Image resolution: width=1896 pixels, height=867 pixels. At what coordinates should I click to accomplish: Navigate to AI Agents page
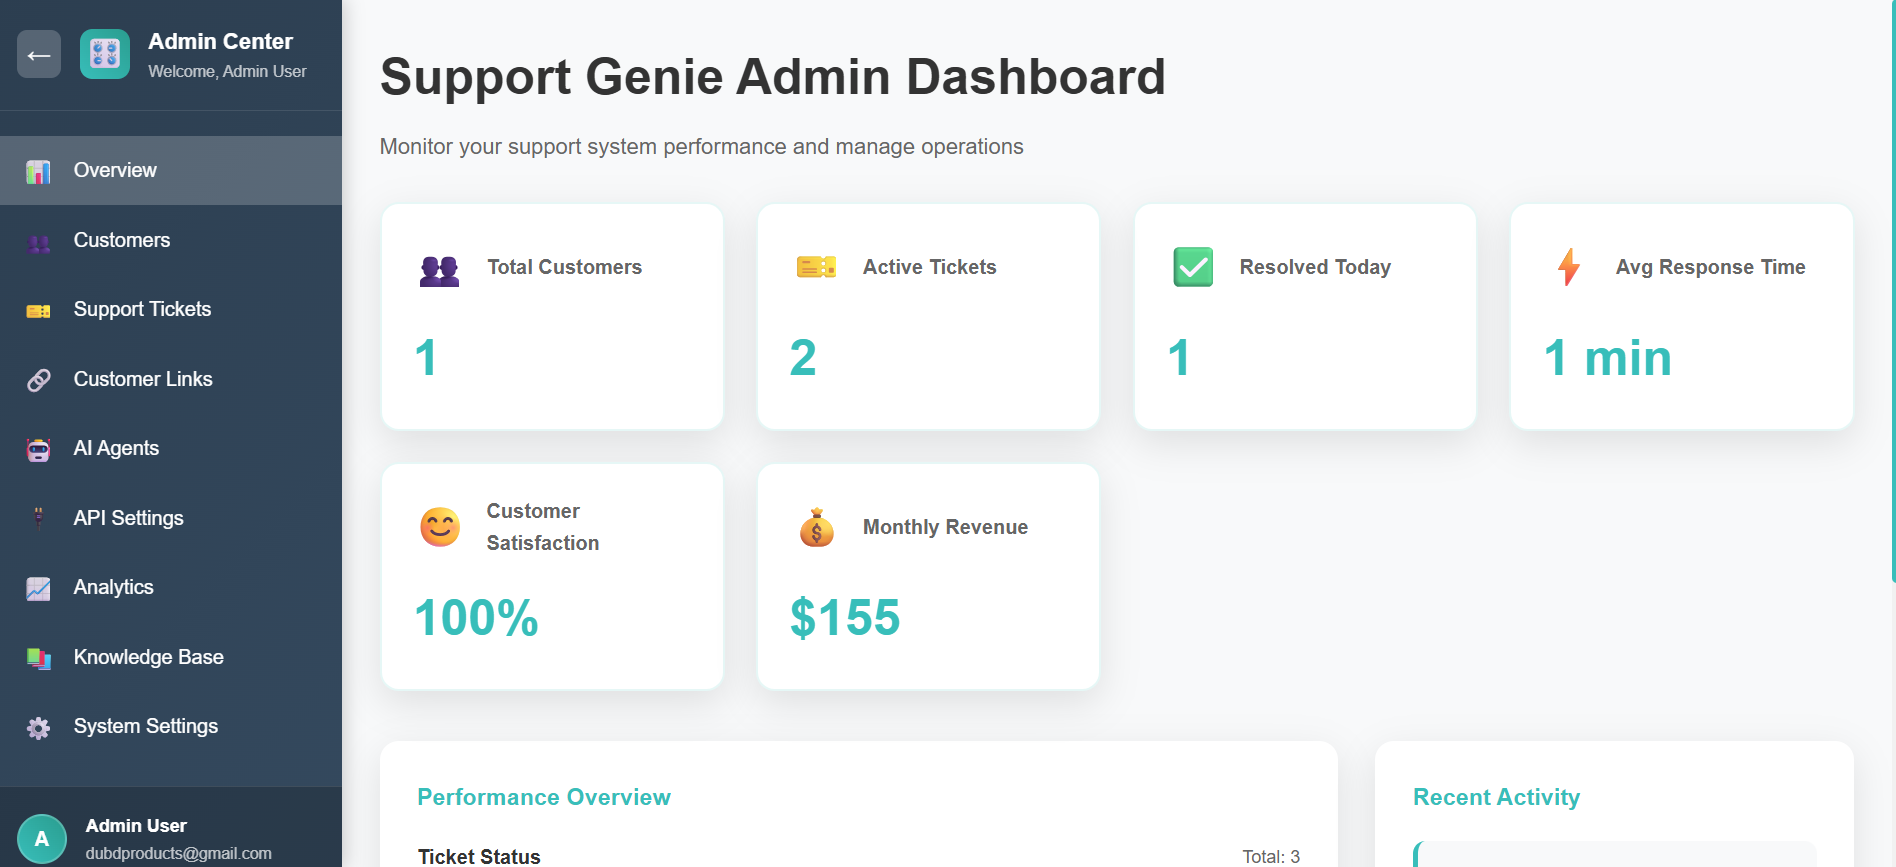pyautogui.click(x=171, y=448)
